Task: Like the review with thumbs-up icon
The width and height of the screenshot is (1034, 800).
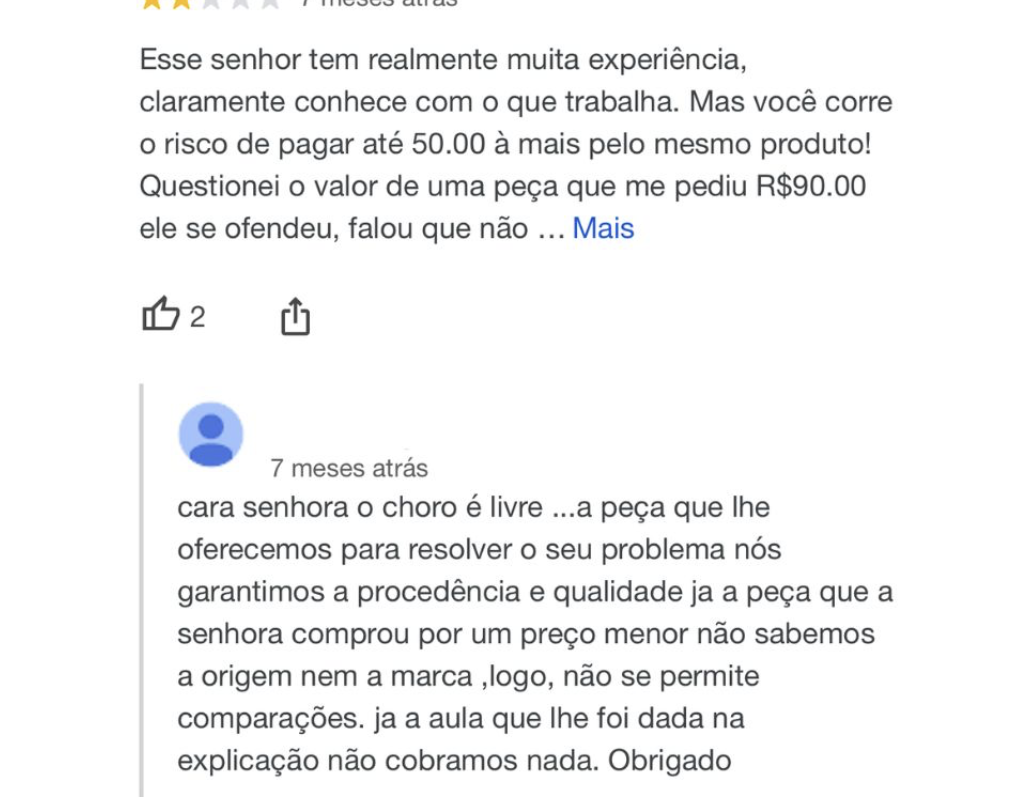Action: 160,316
